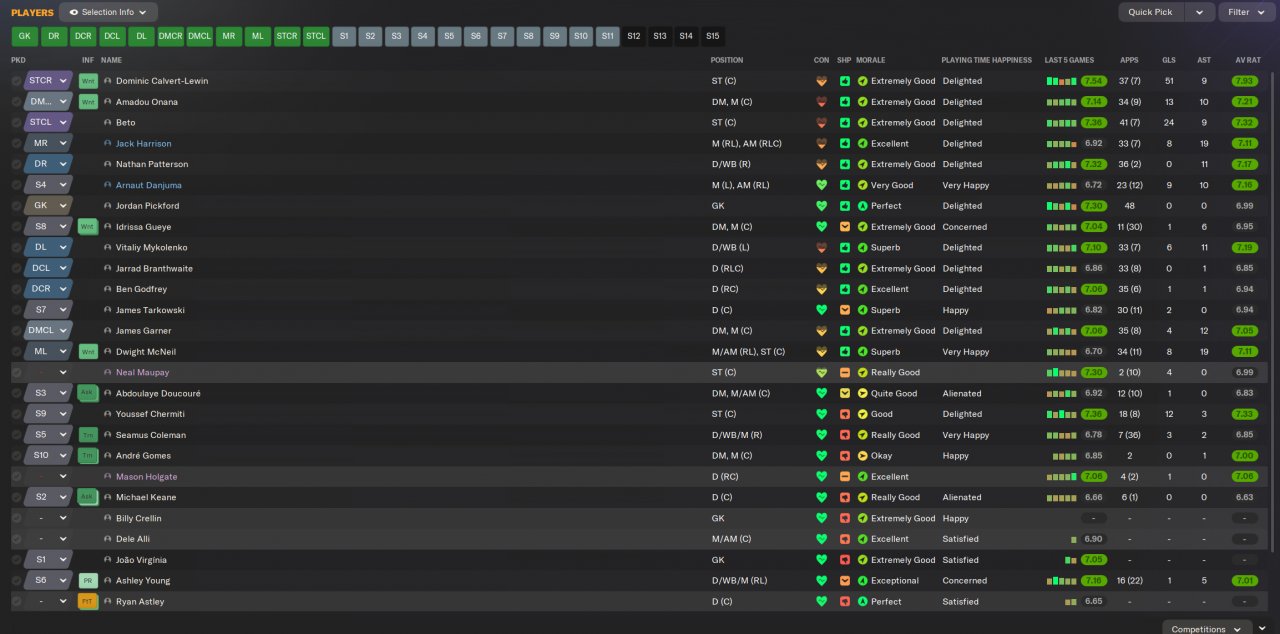This screenshot has height=634, width=1280.
Task: Open the S8 position dropdown for Idrissa Gueye
Action: pos(48,227)
